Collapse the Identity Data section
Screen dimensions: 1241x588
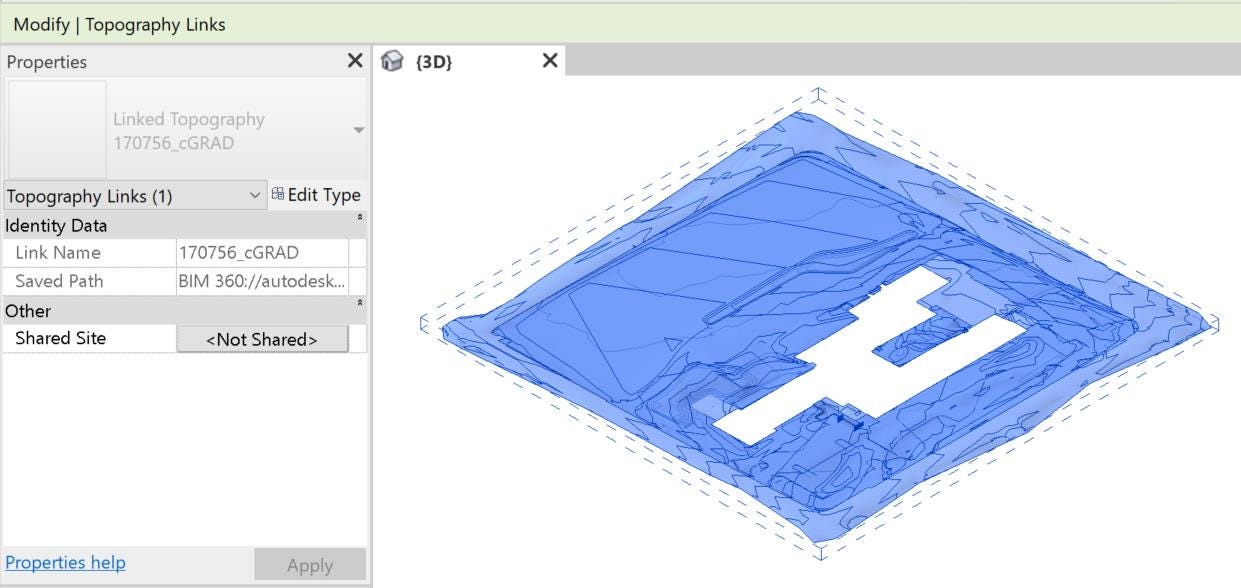(x=359, y=217)
